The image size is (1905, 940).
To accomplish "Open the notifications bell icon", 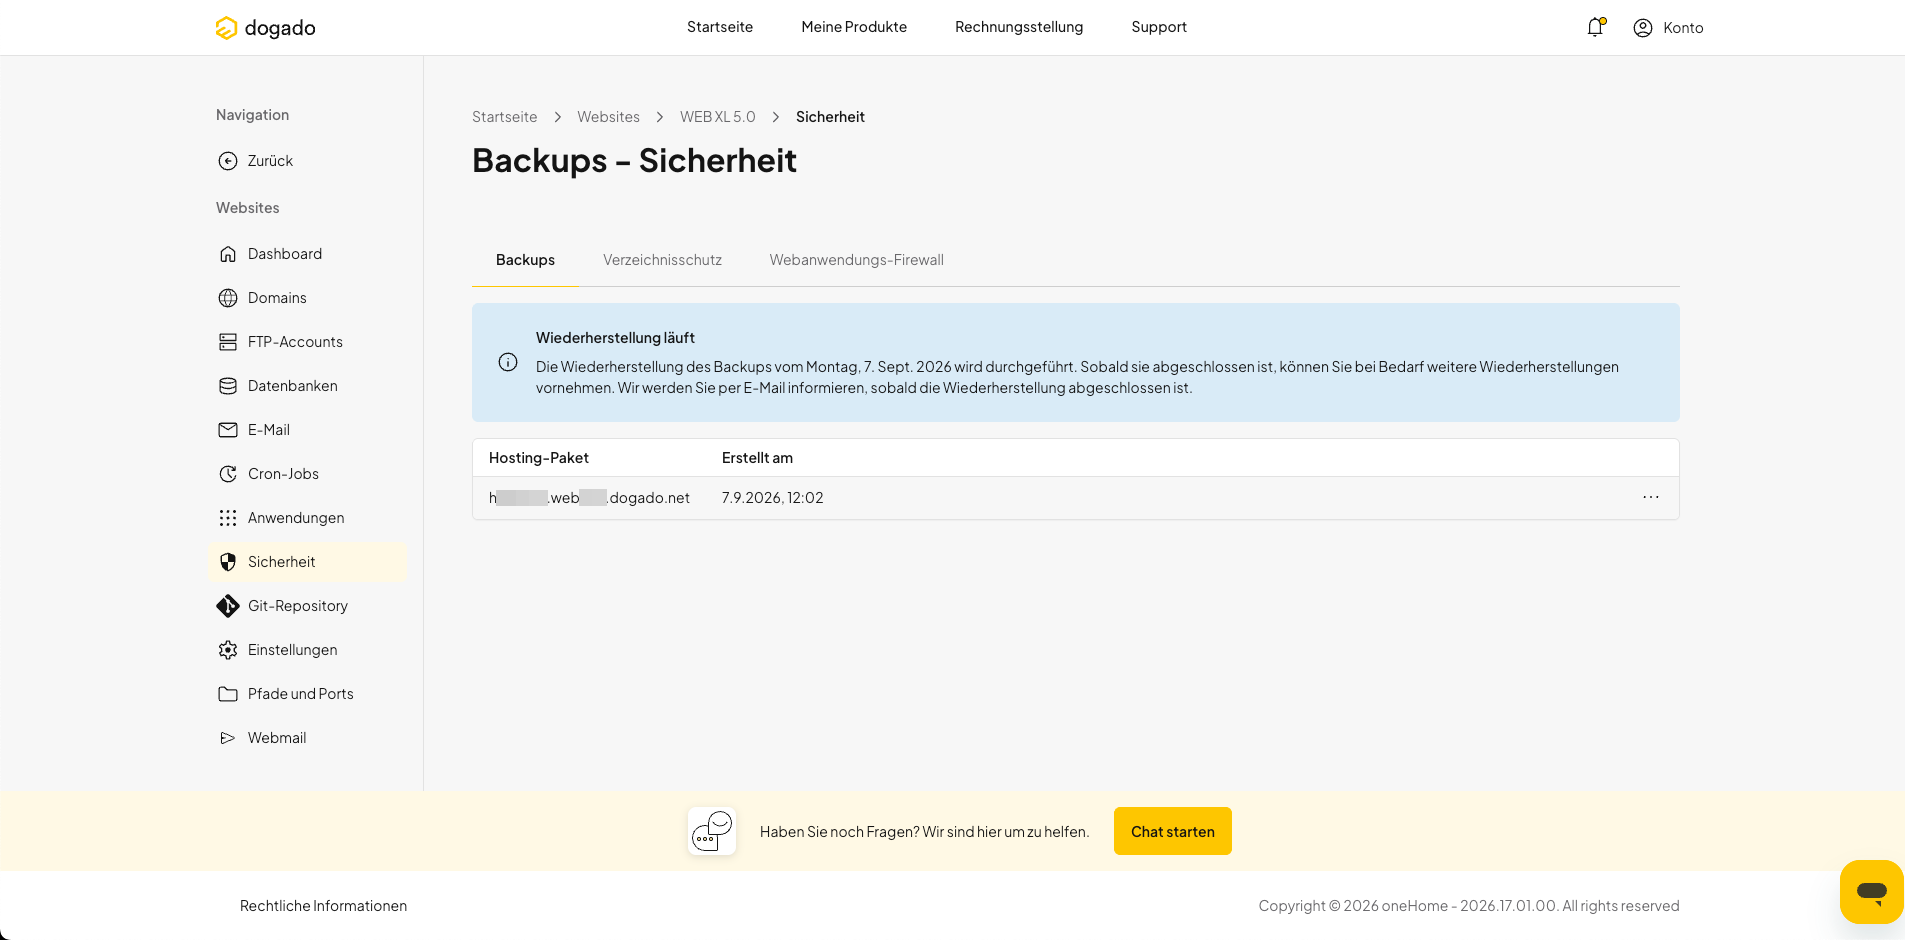I will click(x=1595, y=27).
